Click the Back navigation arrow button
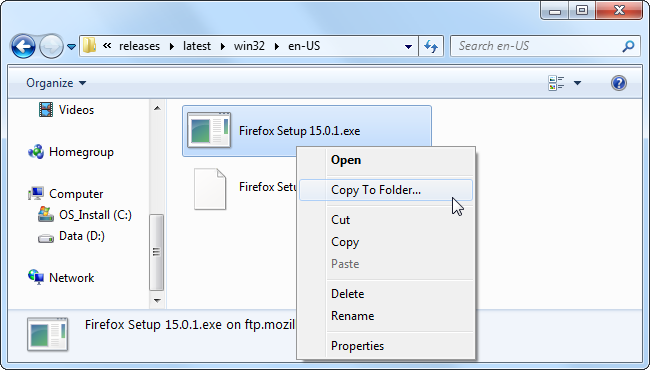650x370 pixels. 23,46
